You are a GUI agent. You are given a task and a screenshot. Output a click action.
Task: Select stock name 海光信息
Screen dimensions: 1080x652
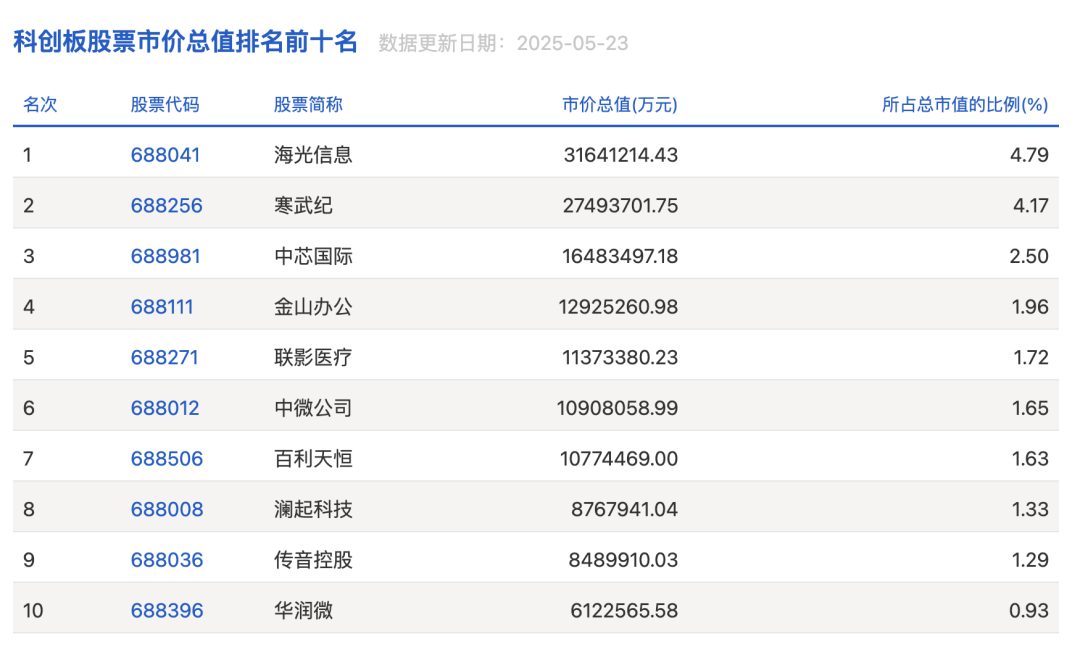313,155
